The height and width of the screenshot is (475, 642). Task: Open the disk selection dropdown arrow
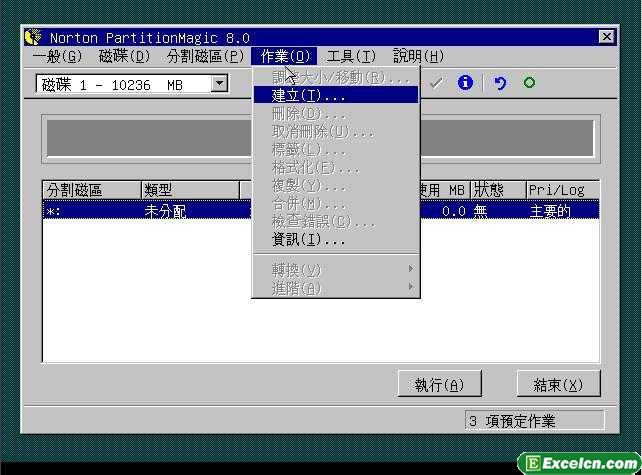click(x=220, y=85)
